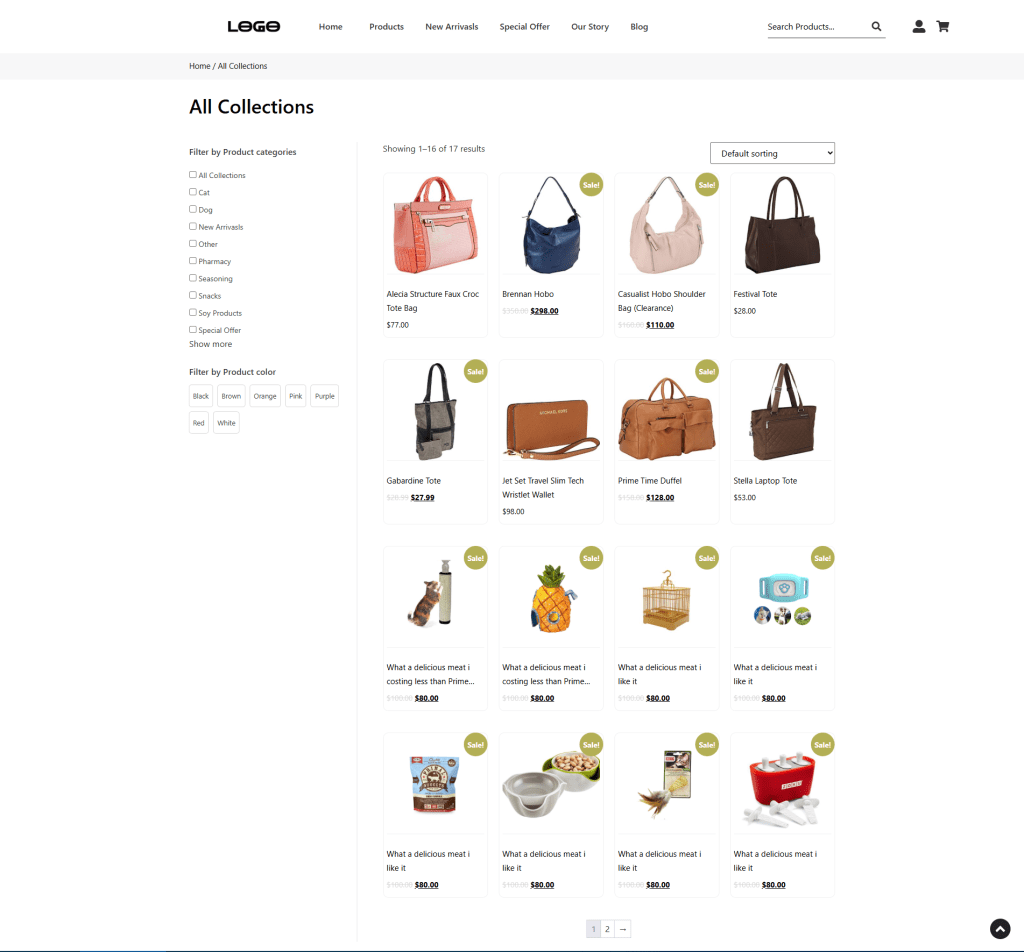Click the site logo
This screenshot has width=1024, height=952.
[253, 27]
